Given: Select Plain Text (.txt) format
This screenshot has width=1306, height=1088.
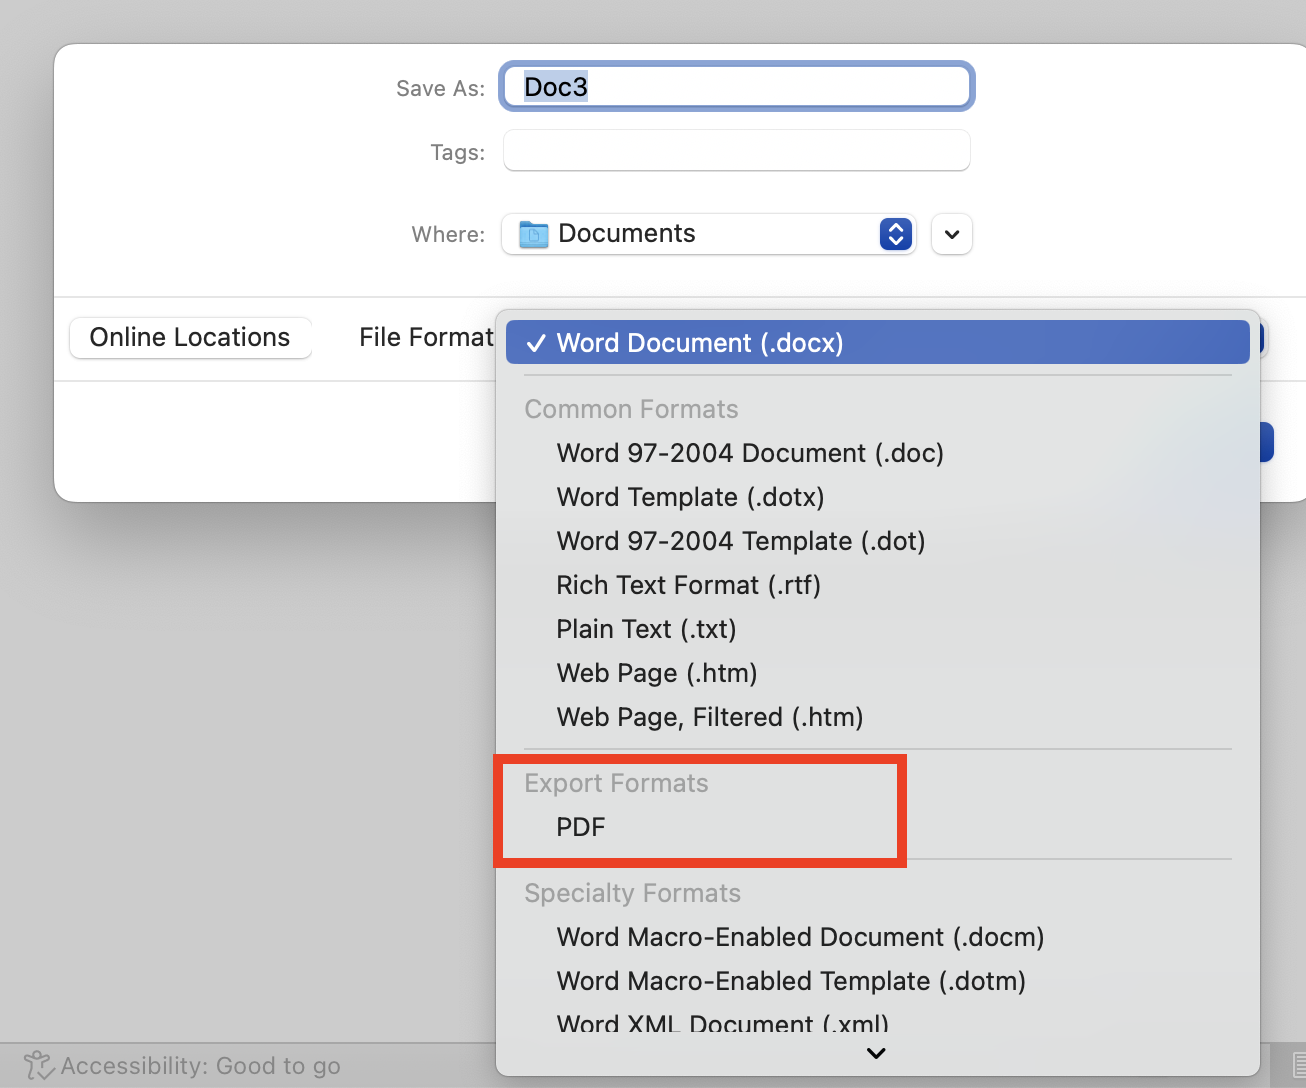Looking at the screenshot, I should (x=878, y=629).
